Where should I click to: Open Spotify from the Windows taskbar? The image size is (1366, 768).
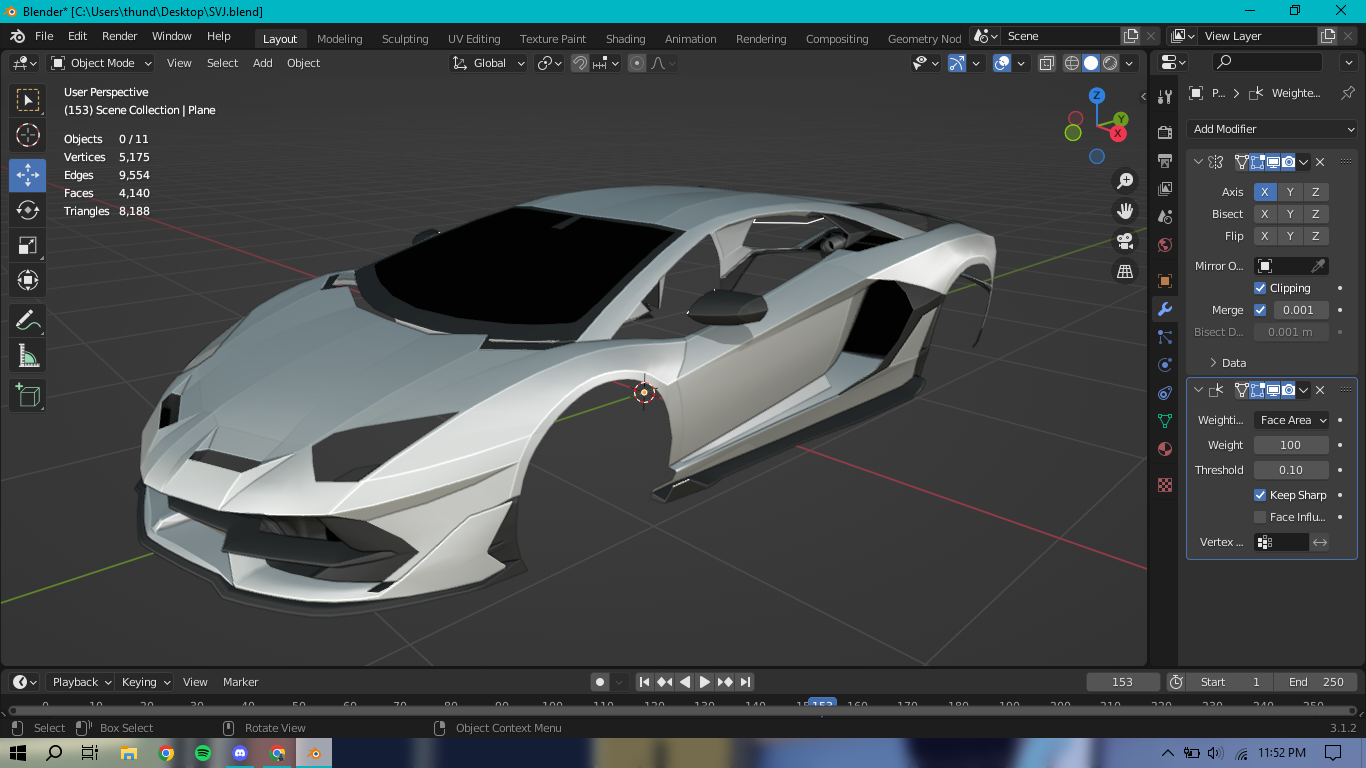[203, 753]
